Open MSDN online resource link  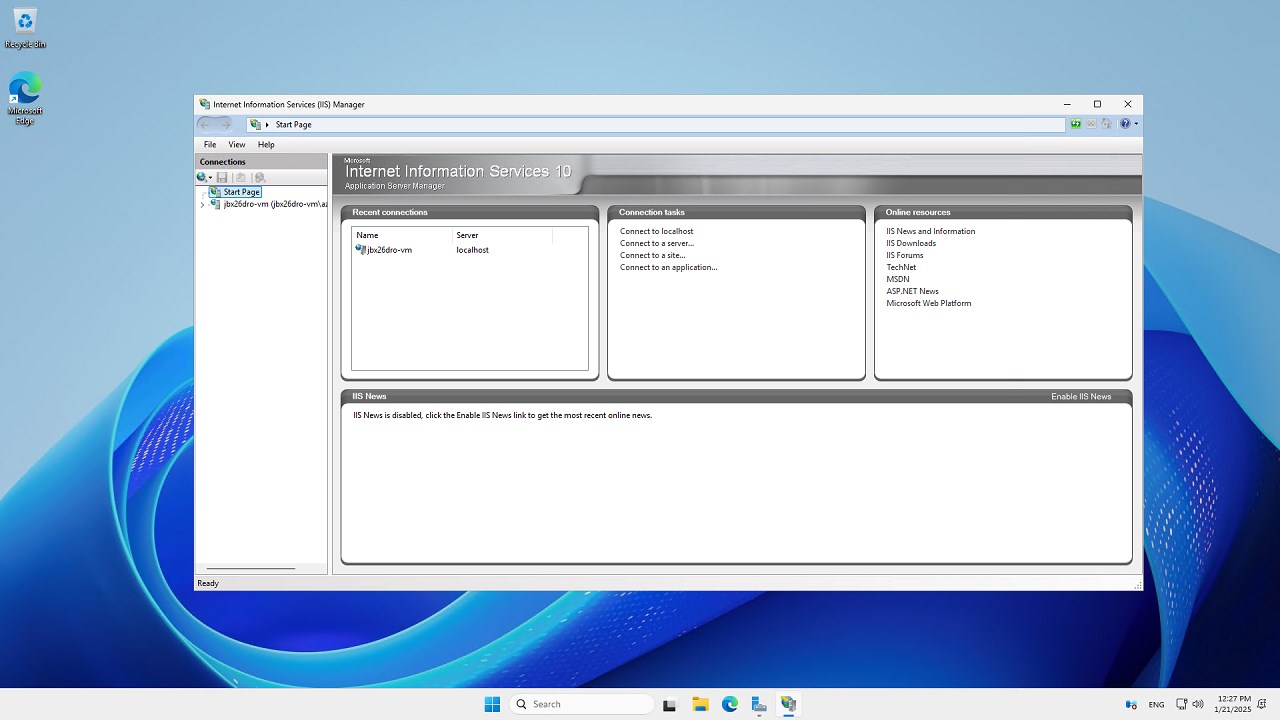coord(898,279)
